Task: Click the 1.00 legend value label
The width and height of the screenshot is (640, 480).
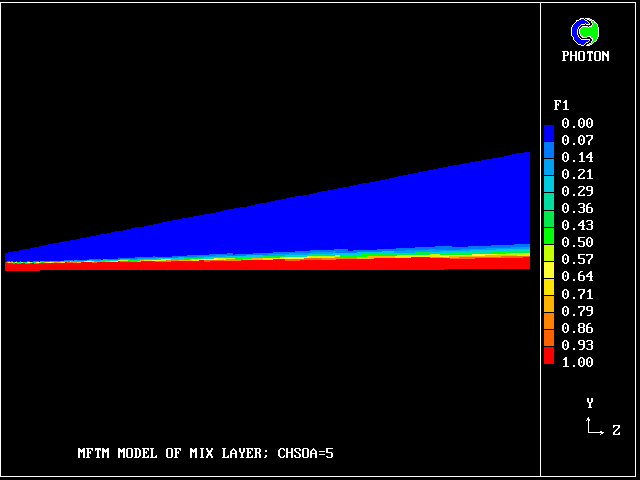Action: click(x=578, y=362)
